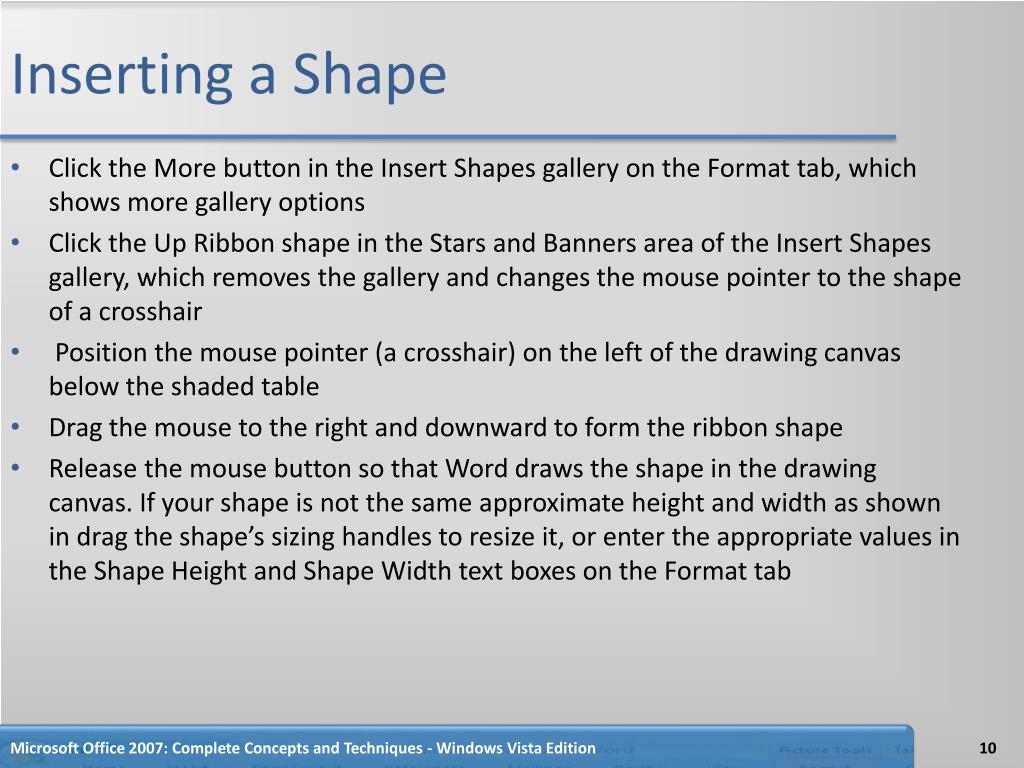This screenshot has width=1024, height=768.
Task: Select the bullet starting "Click the Up Ribbon shape"
Action: [x=505, y=277]
